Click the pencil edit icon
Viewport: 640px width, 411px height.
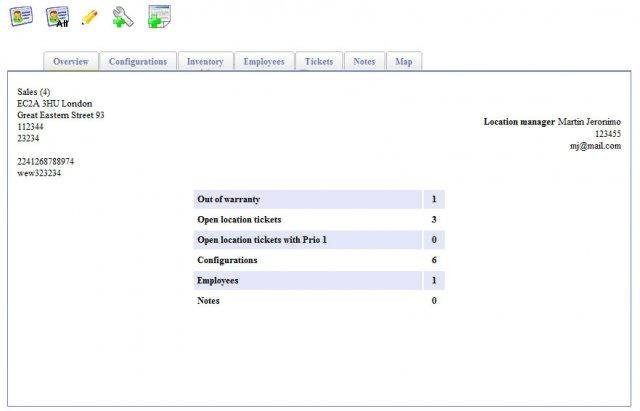(90, 18)
